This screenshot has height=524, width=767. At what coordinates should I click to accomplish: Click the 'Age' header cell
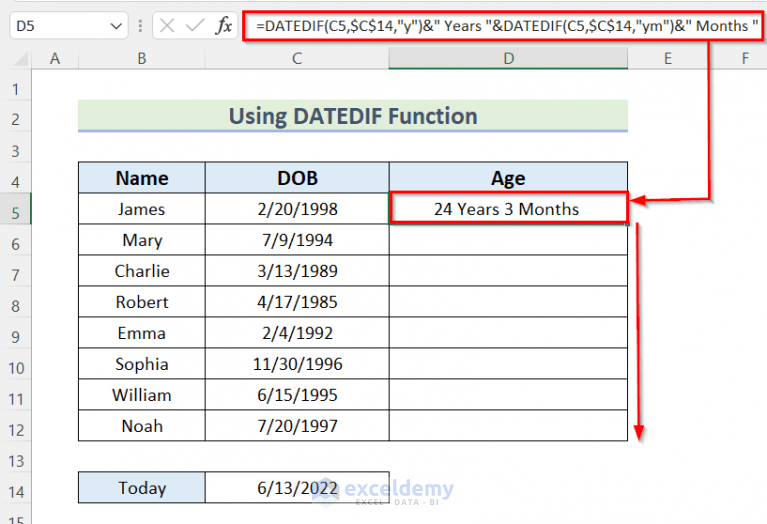508,178
